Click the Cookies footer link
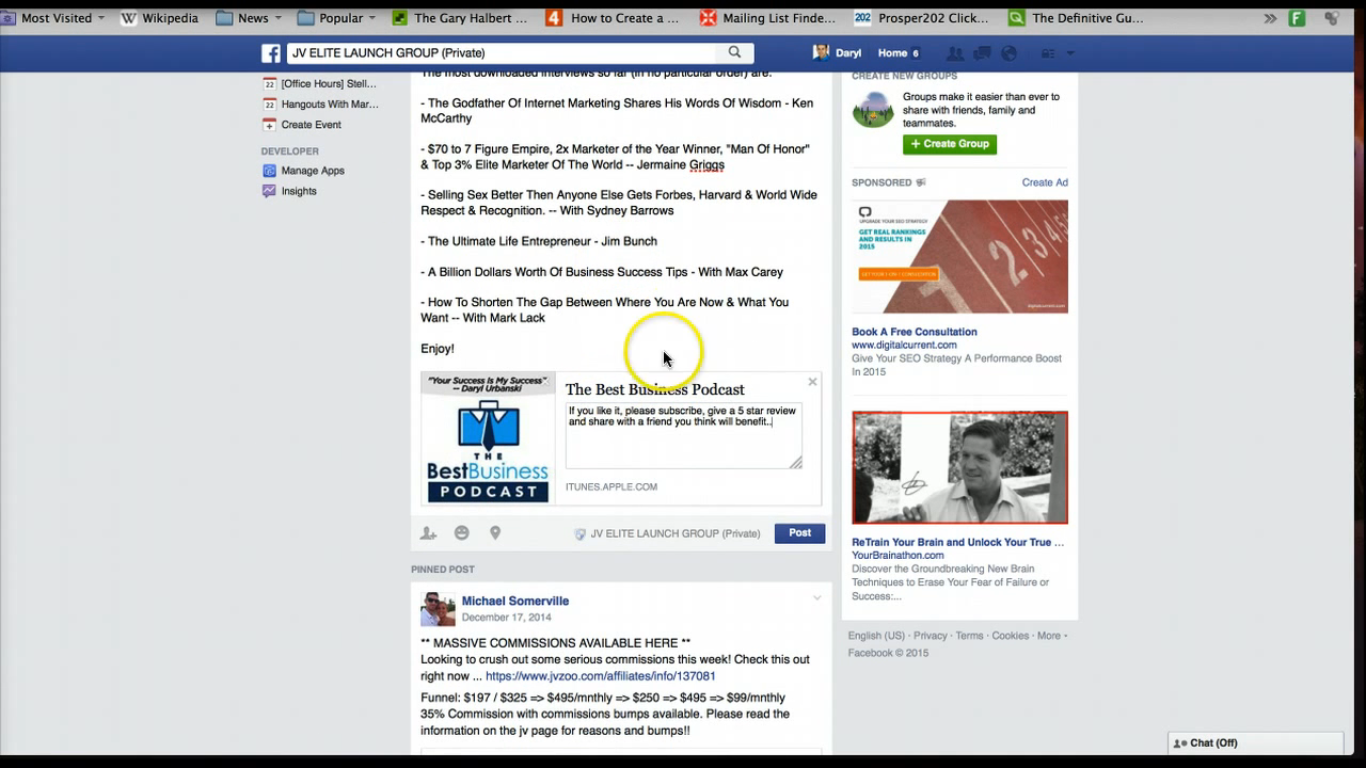1366x768 pixels. pyautogui.click(x=1010, y=636)
